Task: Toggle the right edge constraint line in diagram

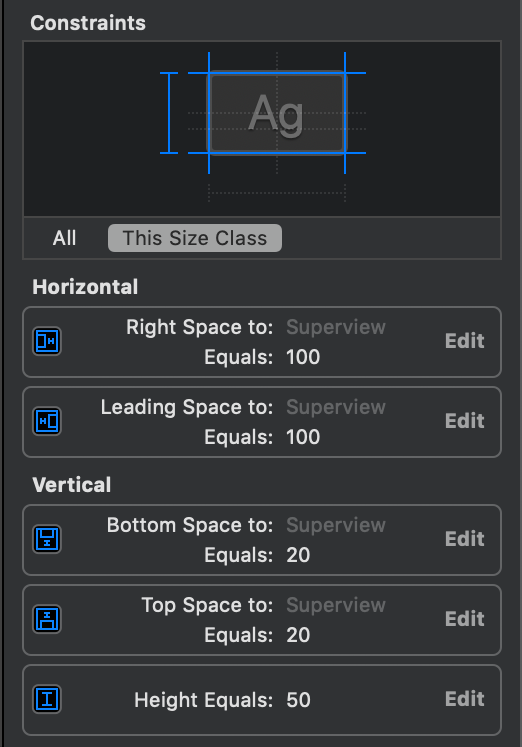Action: tap(345, 113)
